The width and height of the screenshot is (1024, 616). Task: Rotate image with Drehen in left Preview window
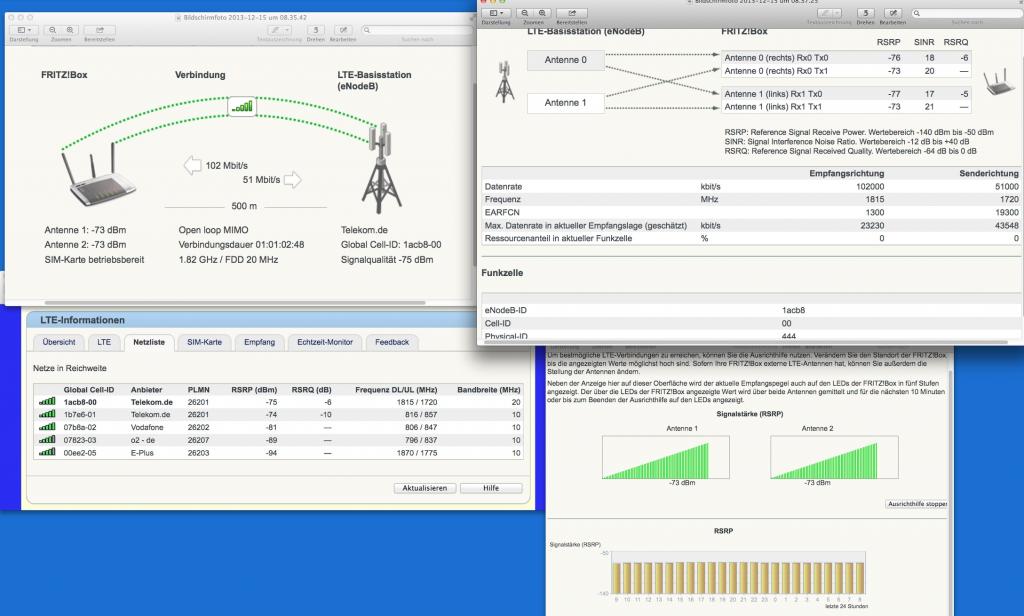[x=316, y=30]
